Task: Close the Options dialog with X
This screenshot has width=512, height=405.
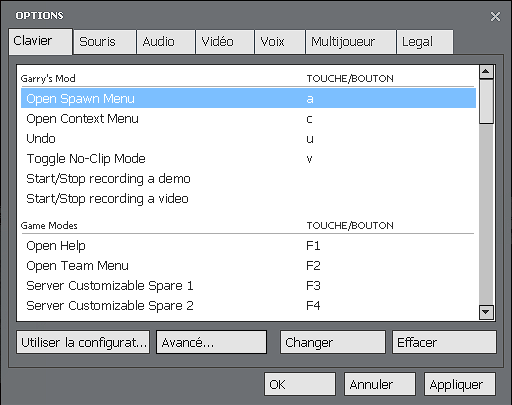Action: [495, 16]
